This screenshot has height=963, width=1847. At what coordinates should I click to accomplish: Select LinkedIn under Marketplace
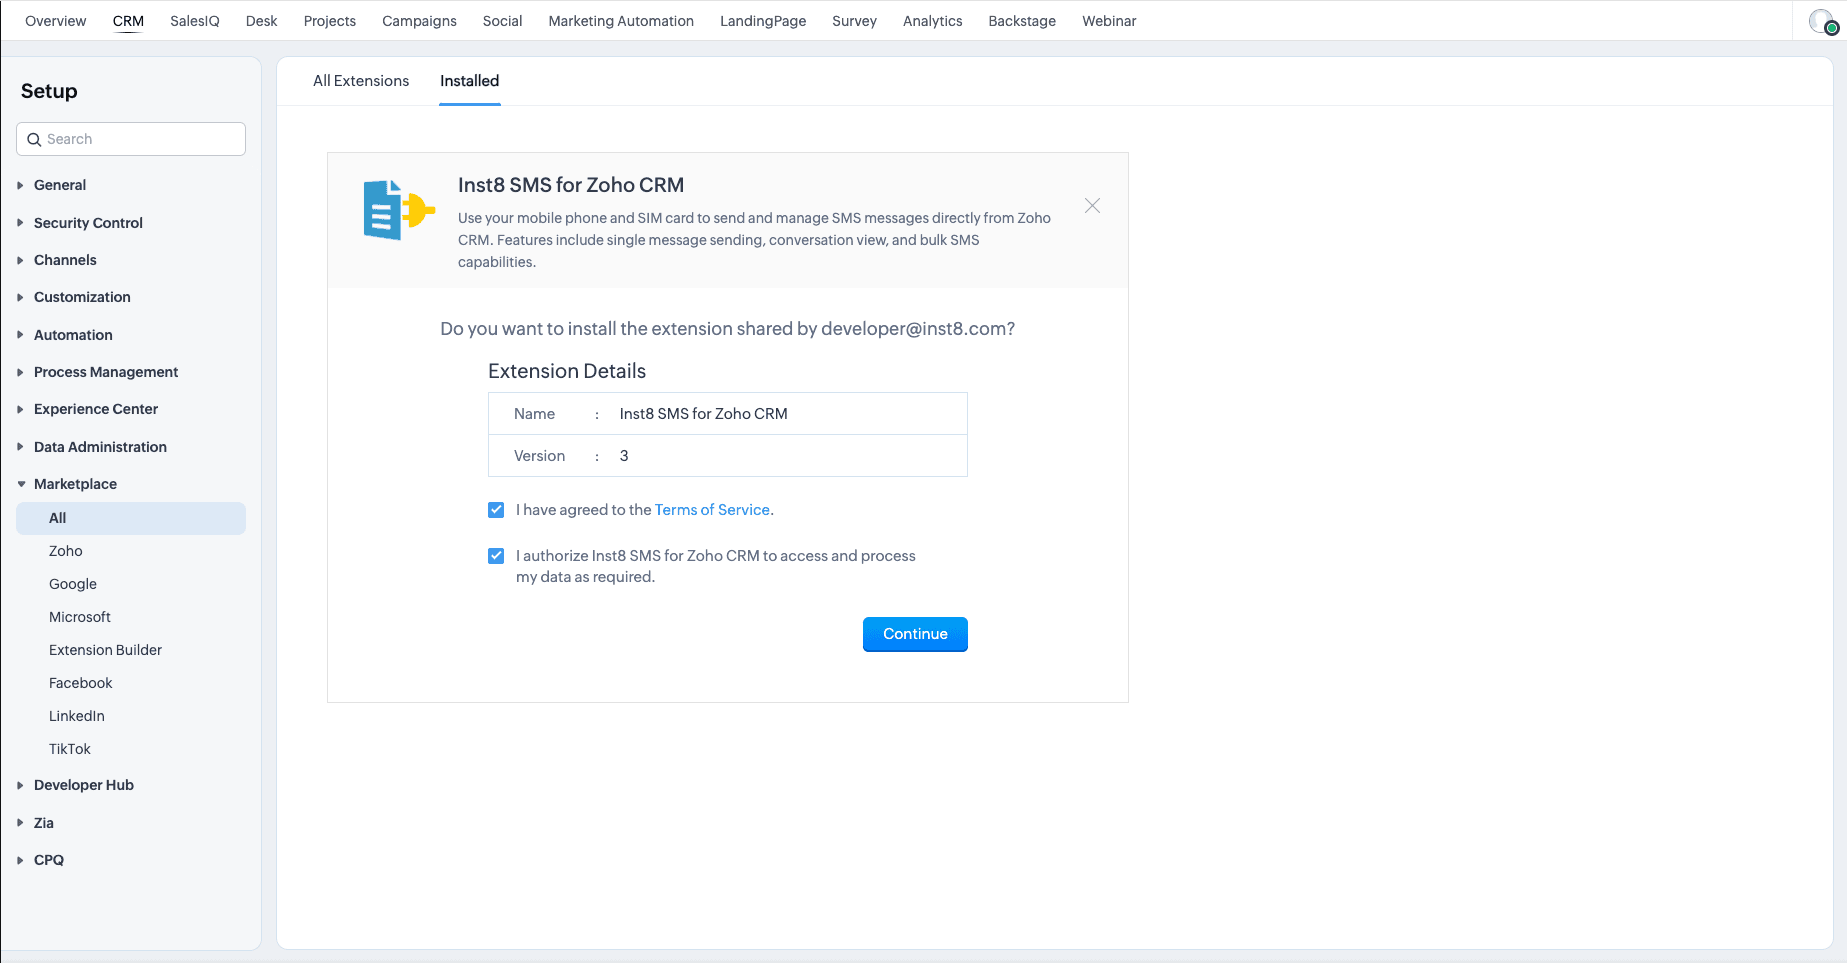(77, 716)
